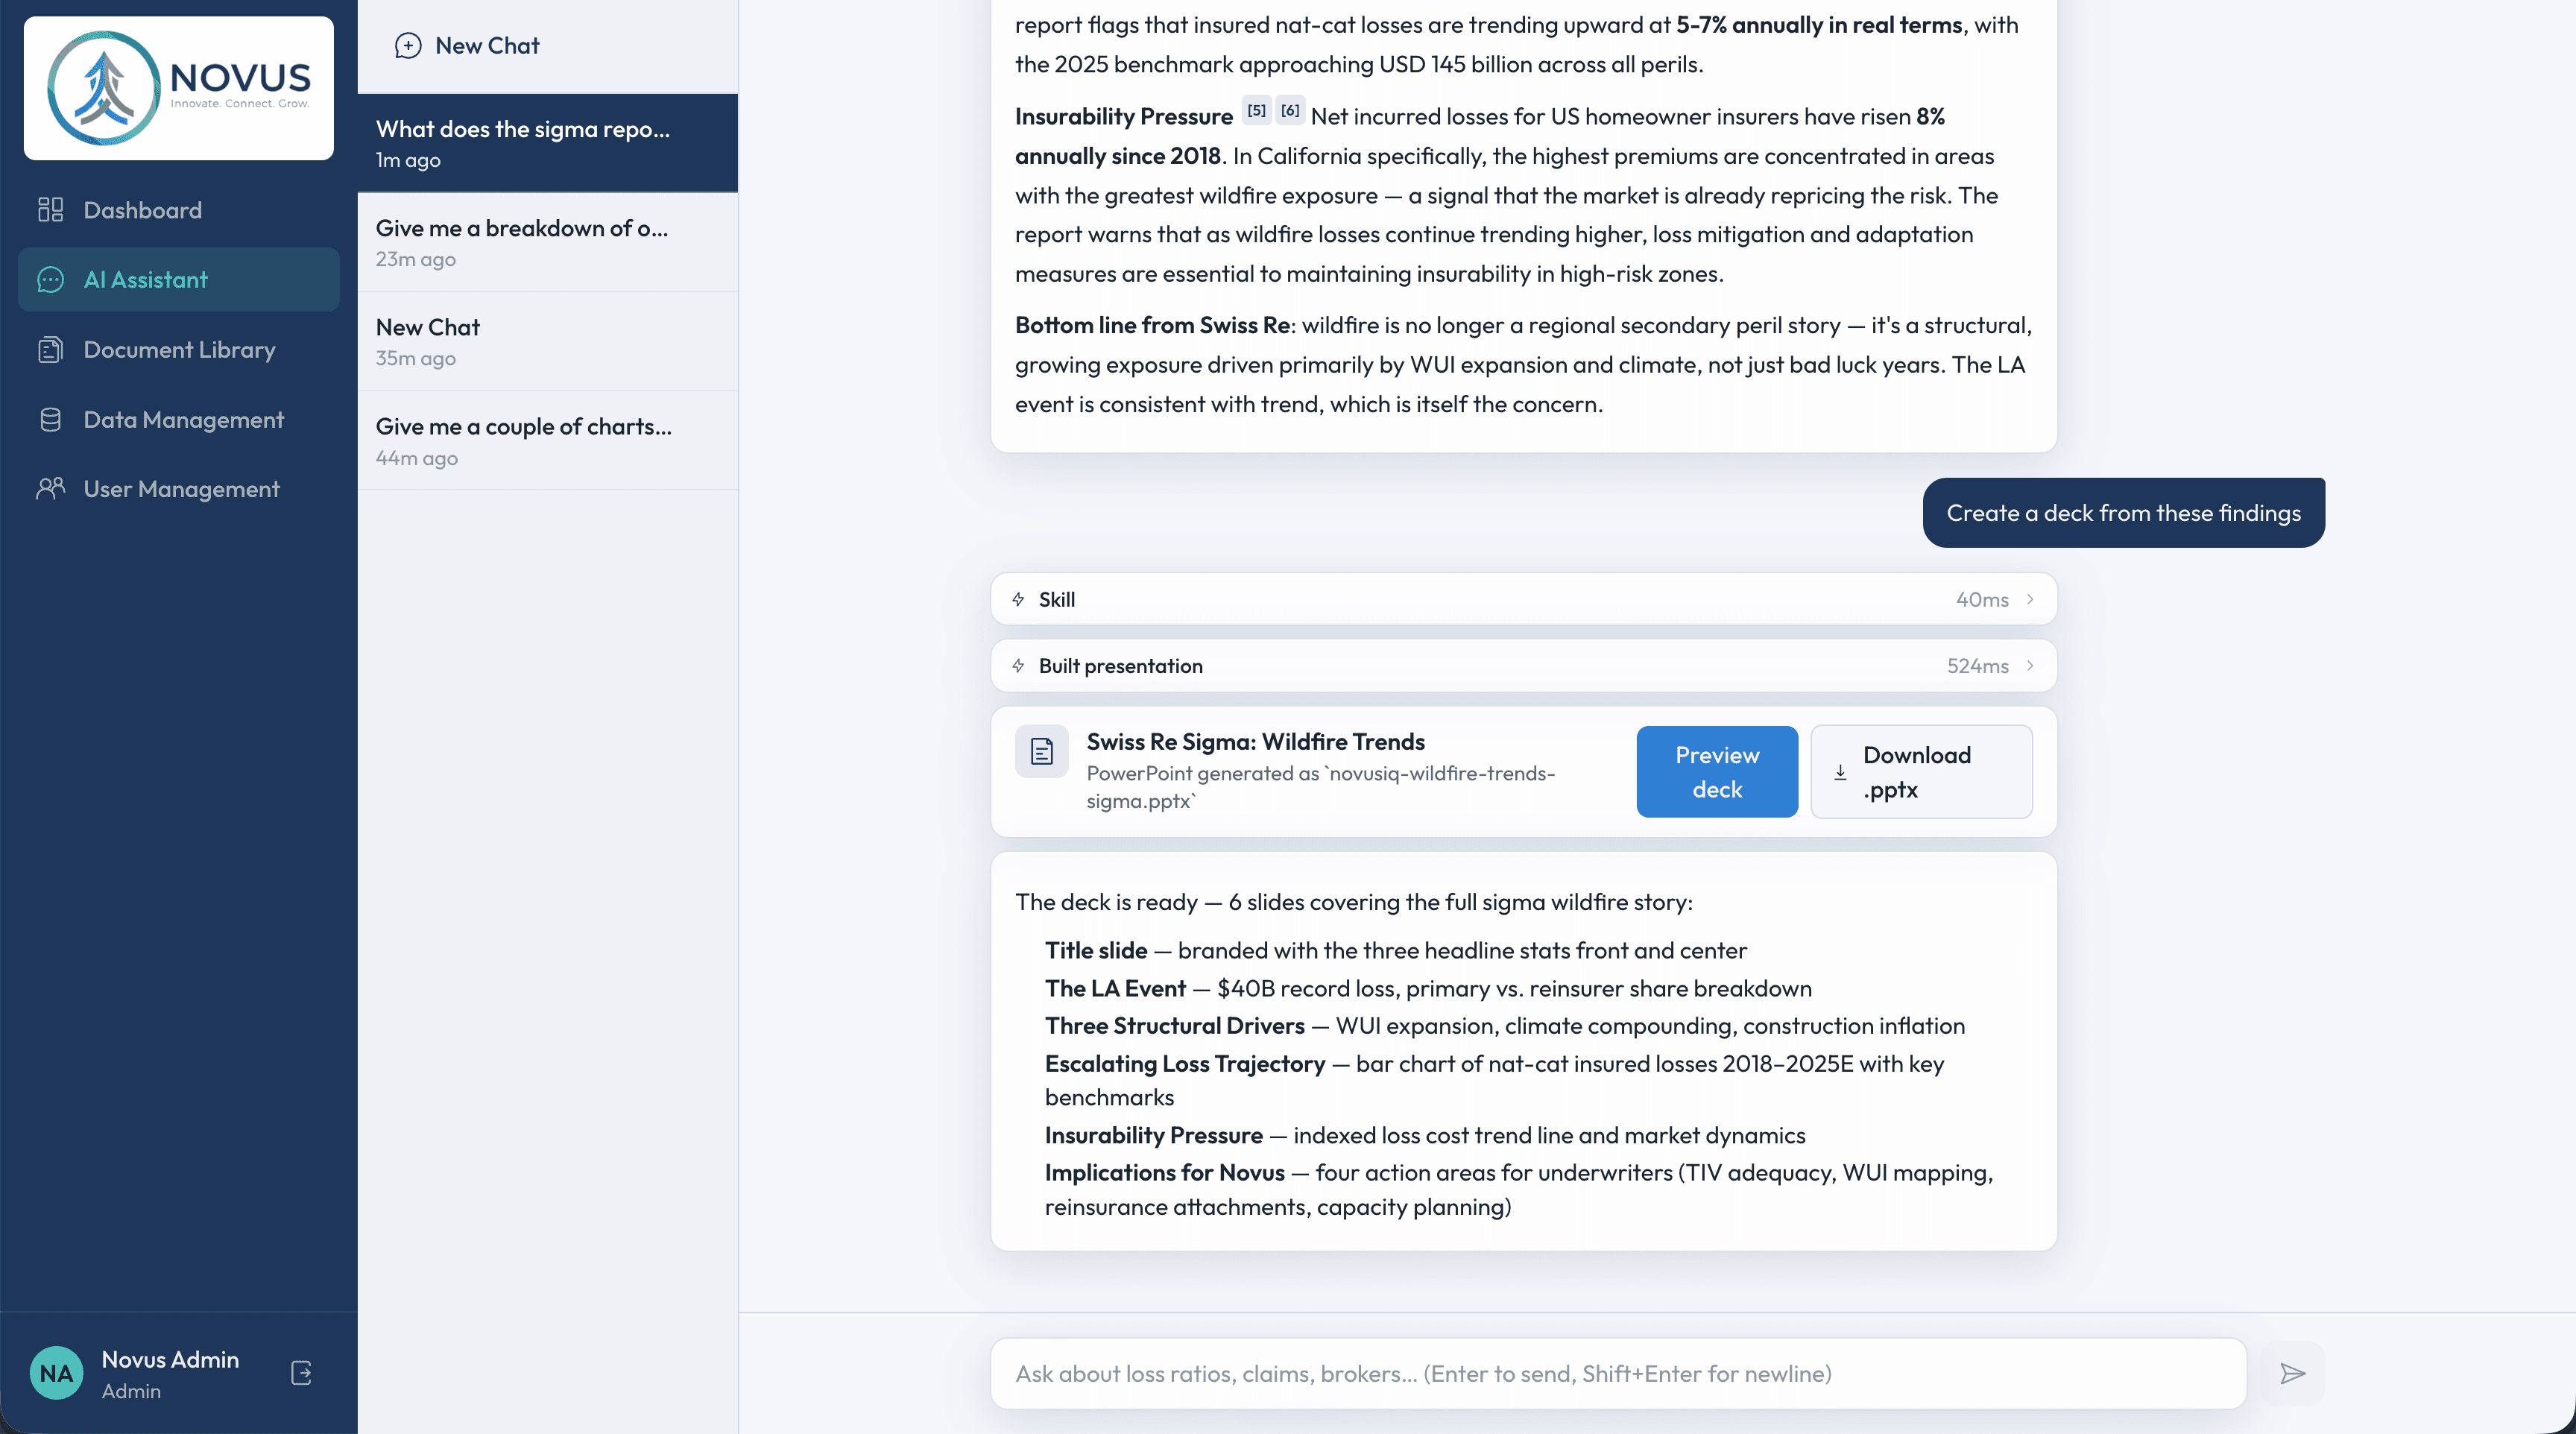Navigate to Document Library
Viewport: 2576px width, 1434px height.
pyautogui.click(x=179, y=350)
